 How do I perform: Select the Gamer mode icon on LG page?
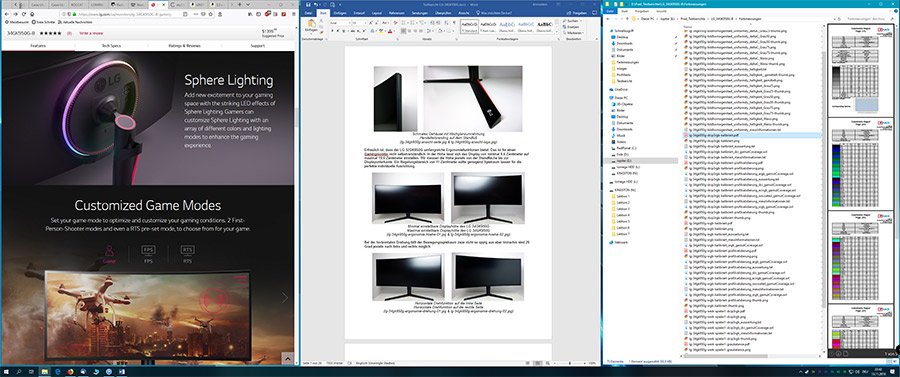click(x=108, y=252)
